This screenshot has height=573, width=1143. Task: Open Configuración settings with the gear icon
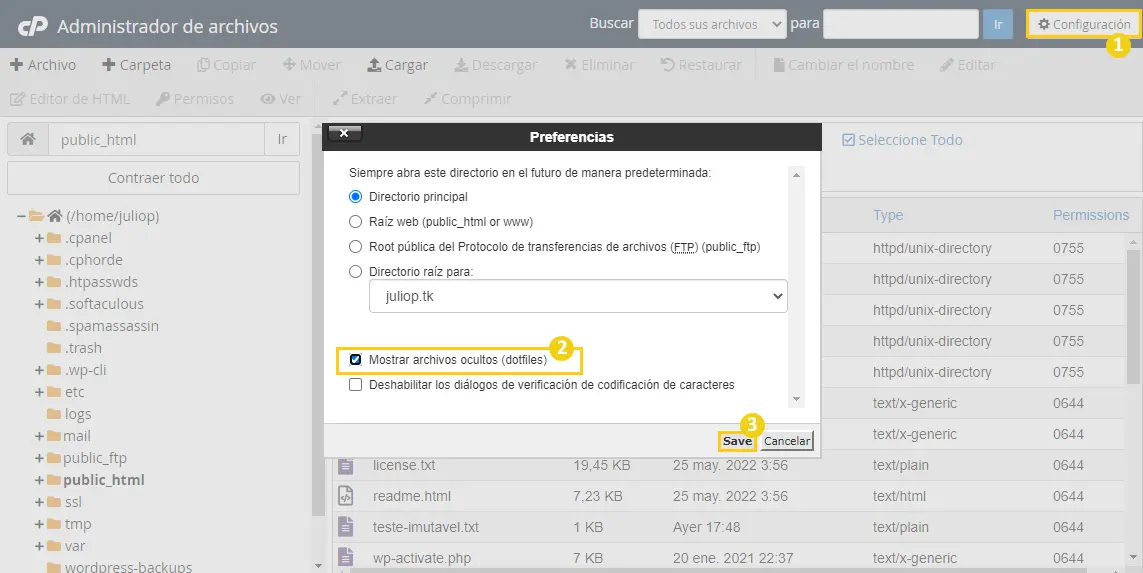click(x=1083, y=24)
